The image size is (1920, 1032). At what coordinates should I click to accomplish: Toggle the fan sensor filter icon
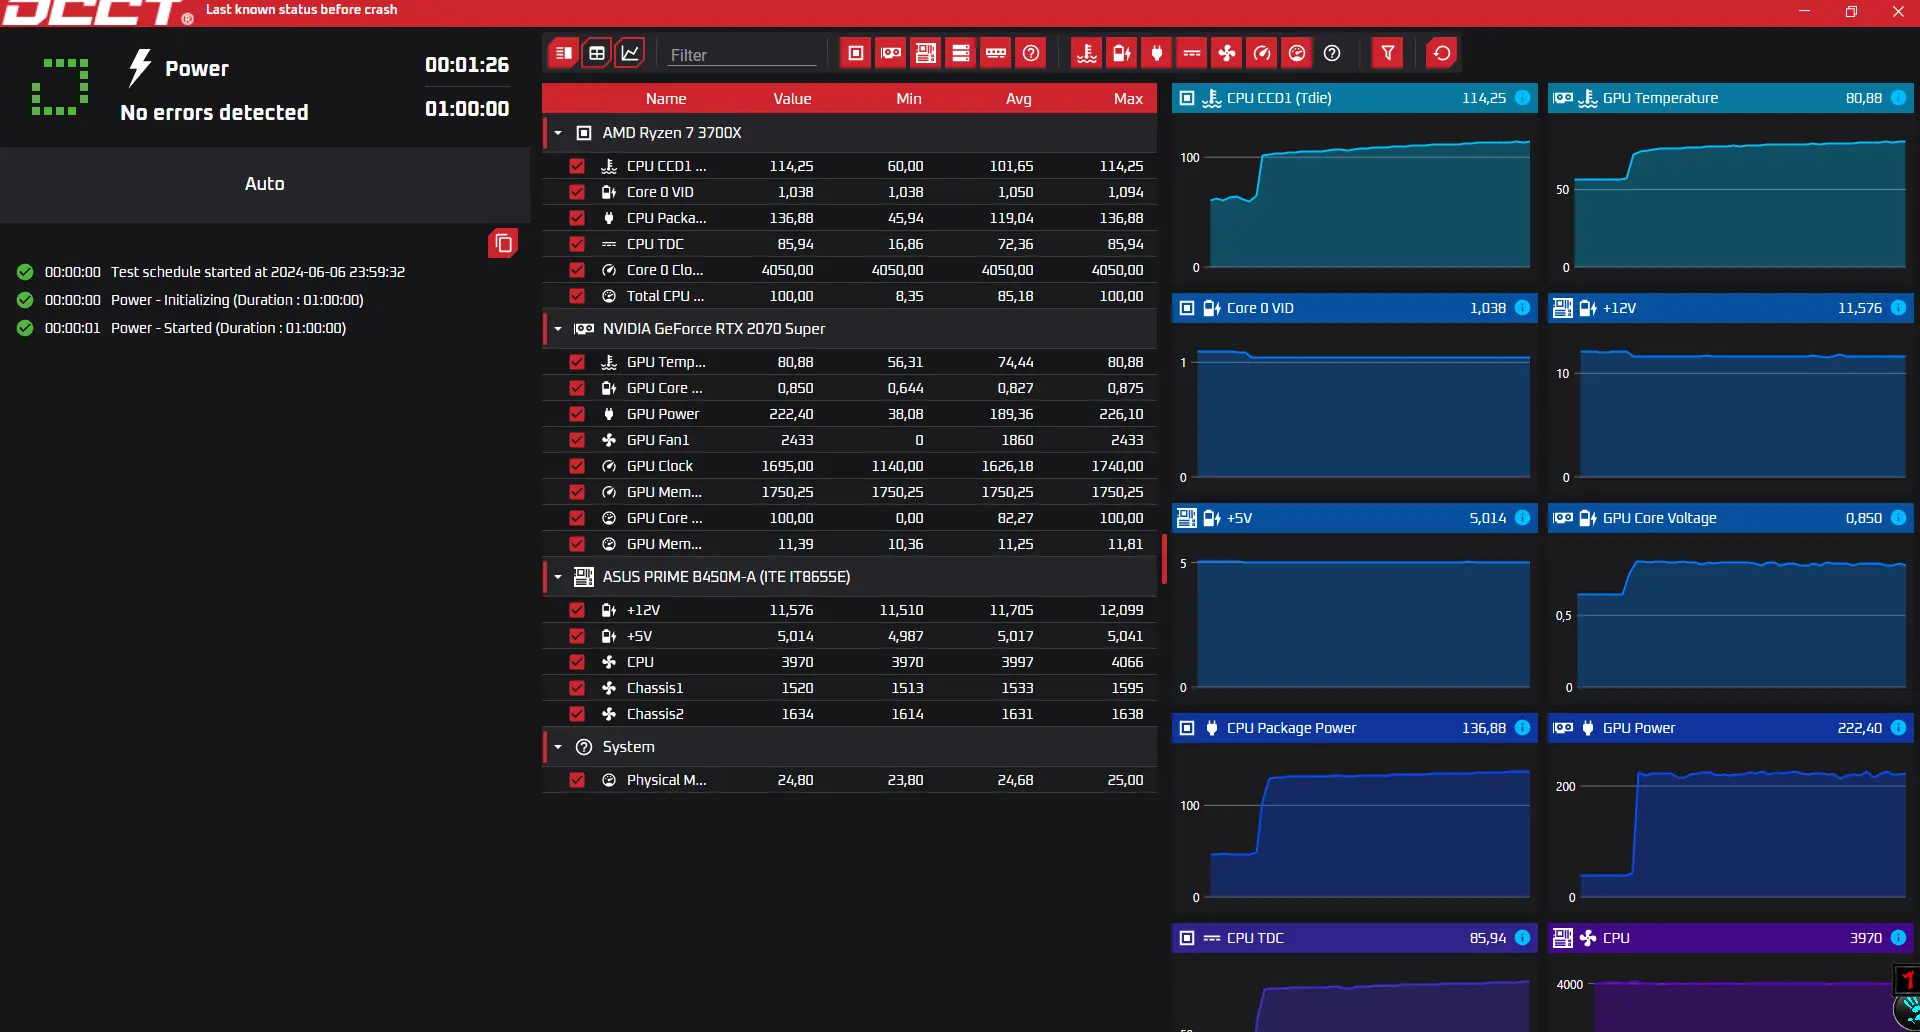pos(1227,53)
